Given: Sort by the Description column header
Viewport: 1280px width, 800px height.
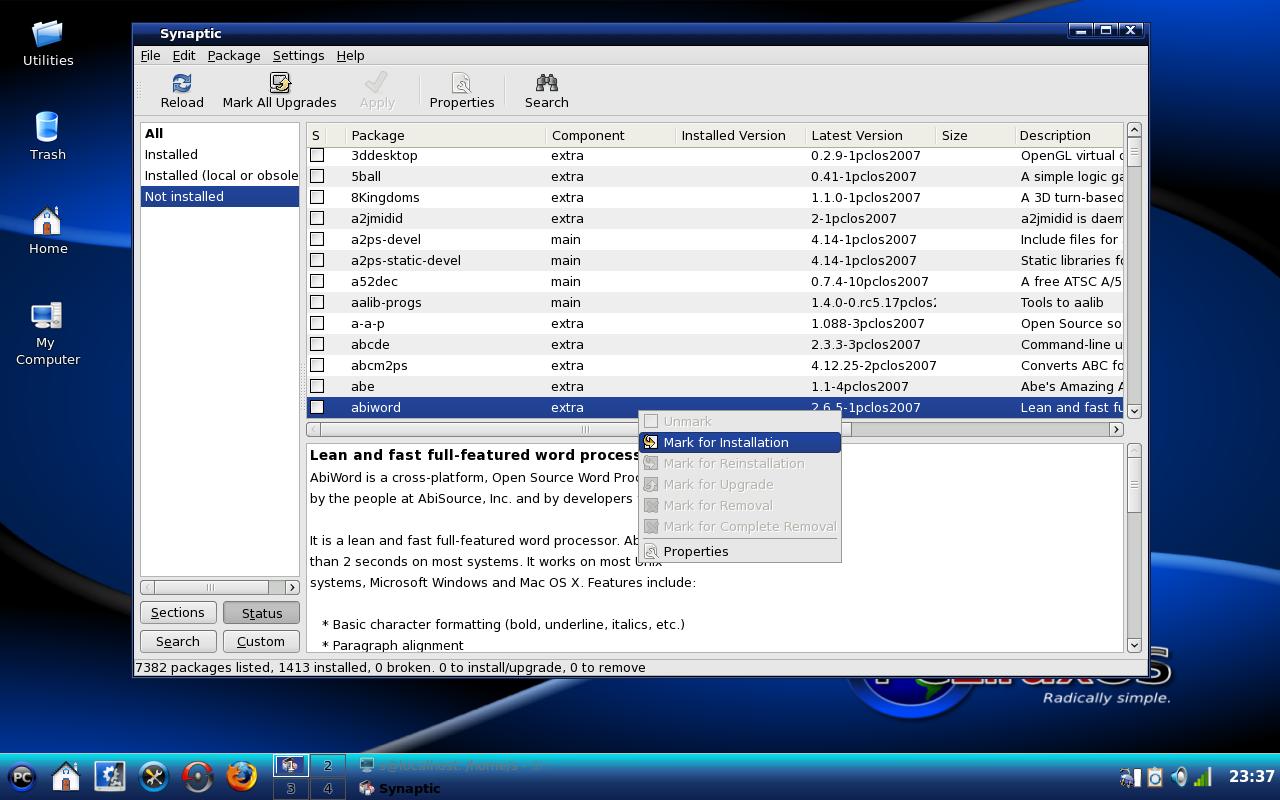Looking at the screenshot, I should click(x=1069, y=135).
